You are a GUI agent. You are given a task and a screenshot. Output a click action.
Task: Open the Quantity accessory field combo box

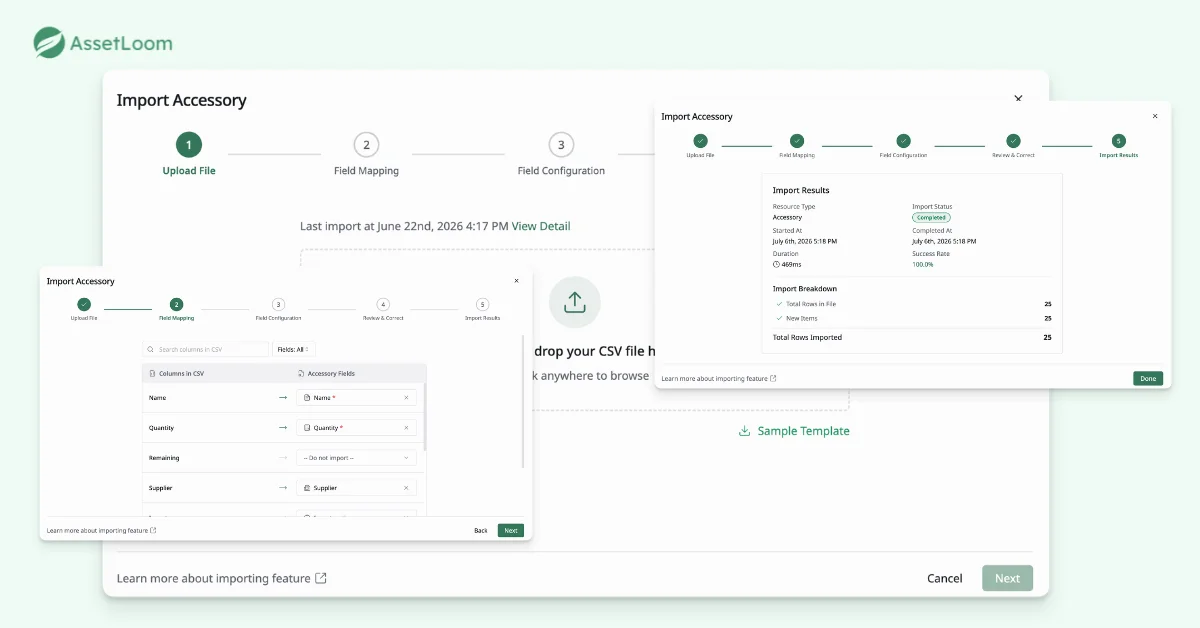click(x=356, y=428)
